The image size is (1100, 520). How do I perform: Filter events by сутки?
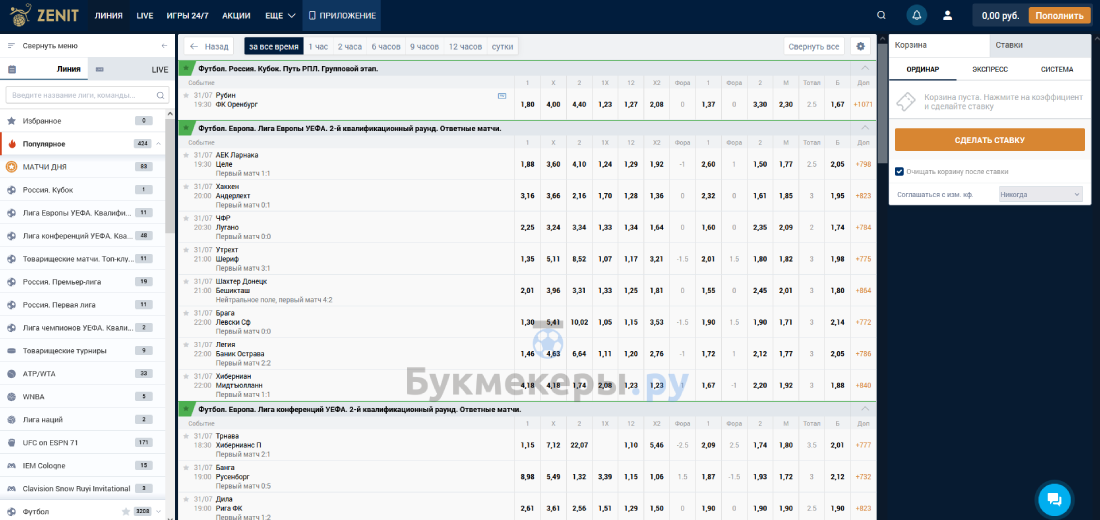click(502, 47)
